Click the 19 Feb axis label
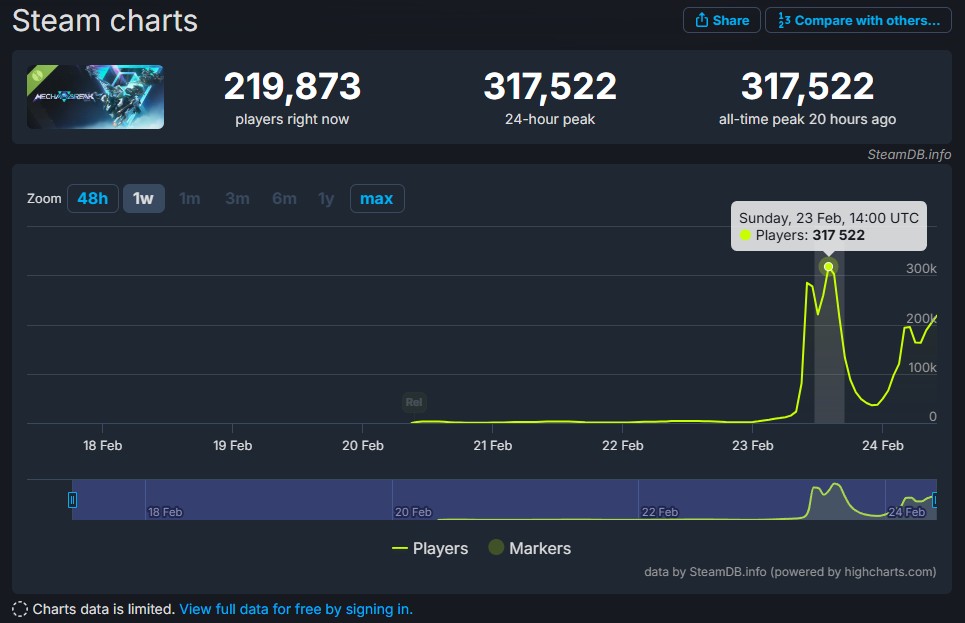The width and height of the screenshot is (965, 623). tap(233, 445)
